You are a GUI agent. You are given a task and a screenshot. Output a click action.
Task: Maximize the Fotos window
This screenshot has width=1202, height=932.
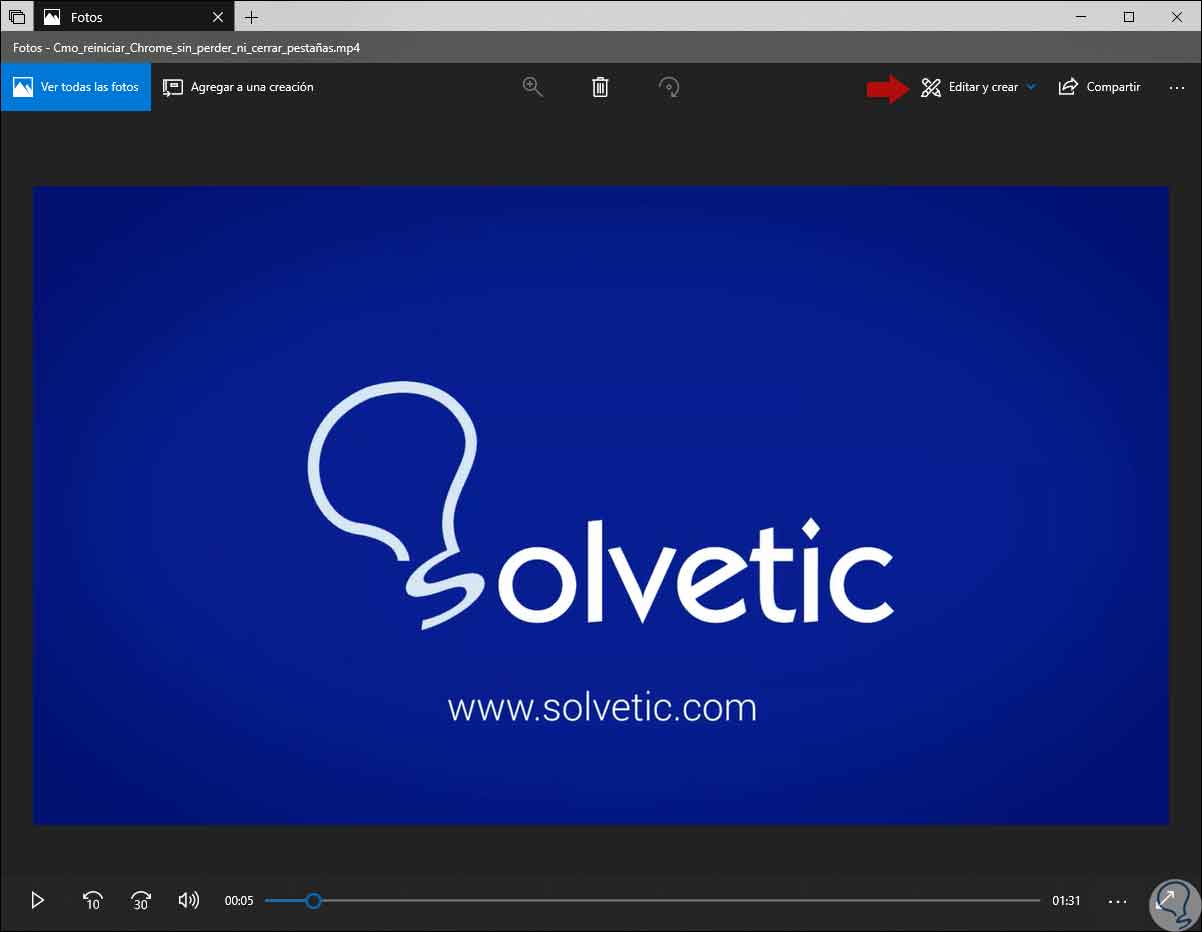coord(1129,16)
